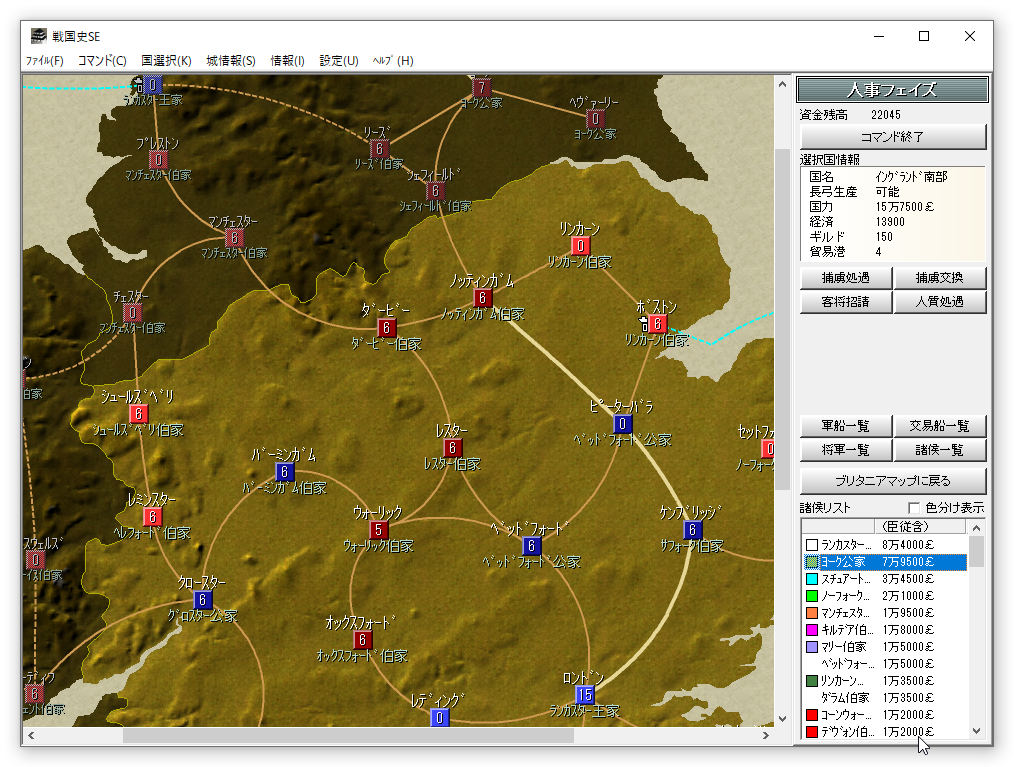1014x767 pixels.
Task: Click the Warwick castle marker showing 5
Action: point(379,530)
